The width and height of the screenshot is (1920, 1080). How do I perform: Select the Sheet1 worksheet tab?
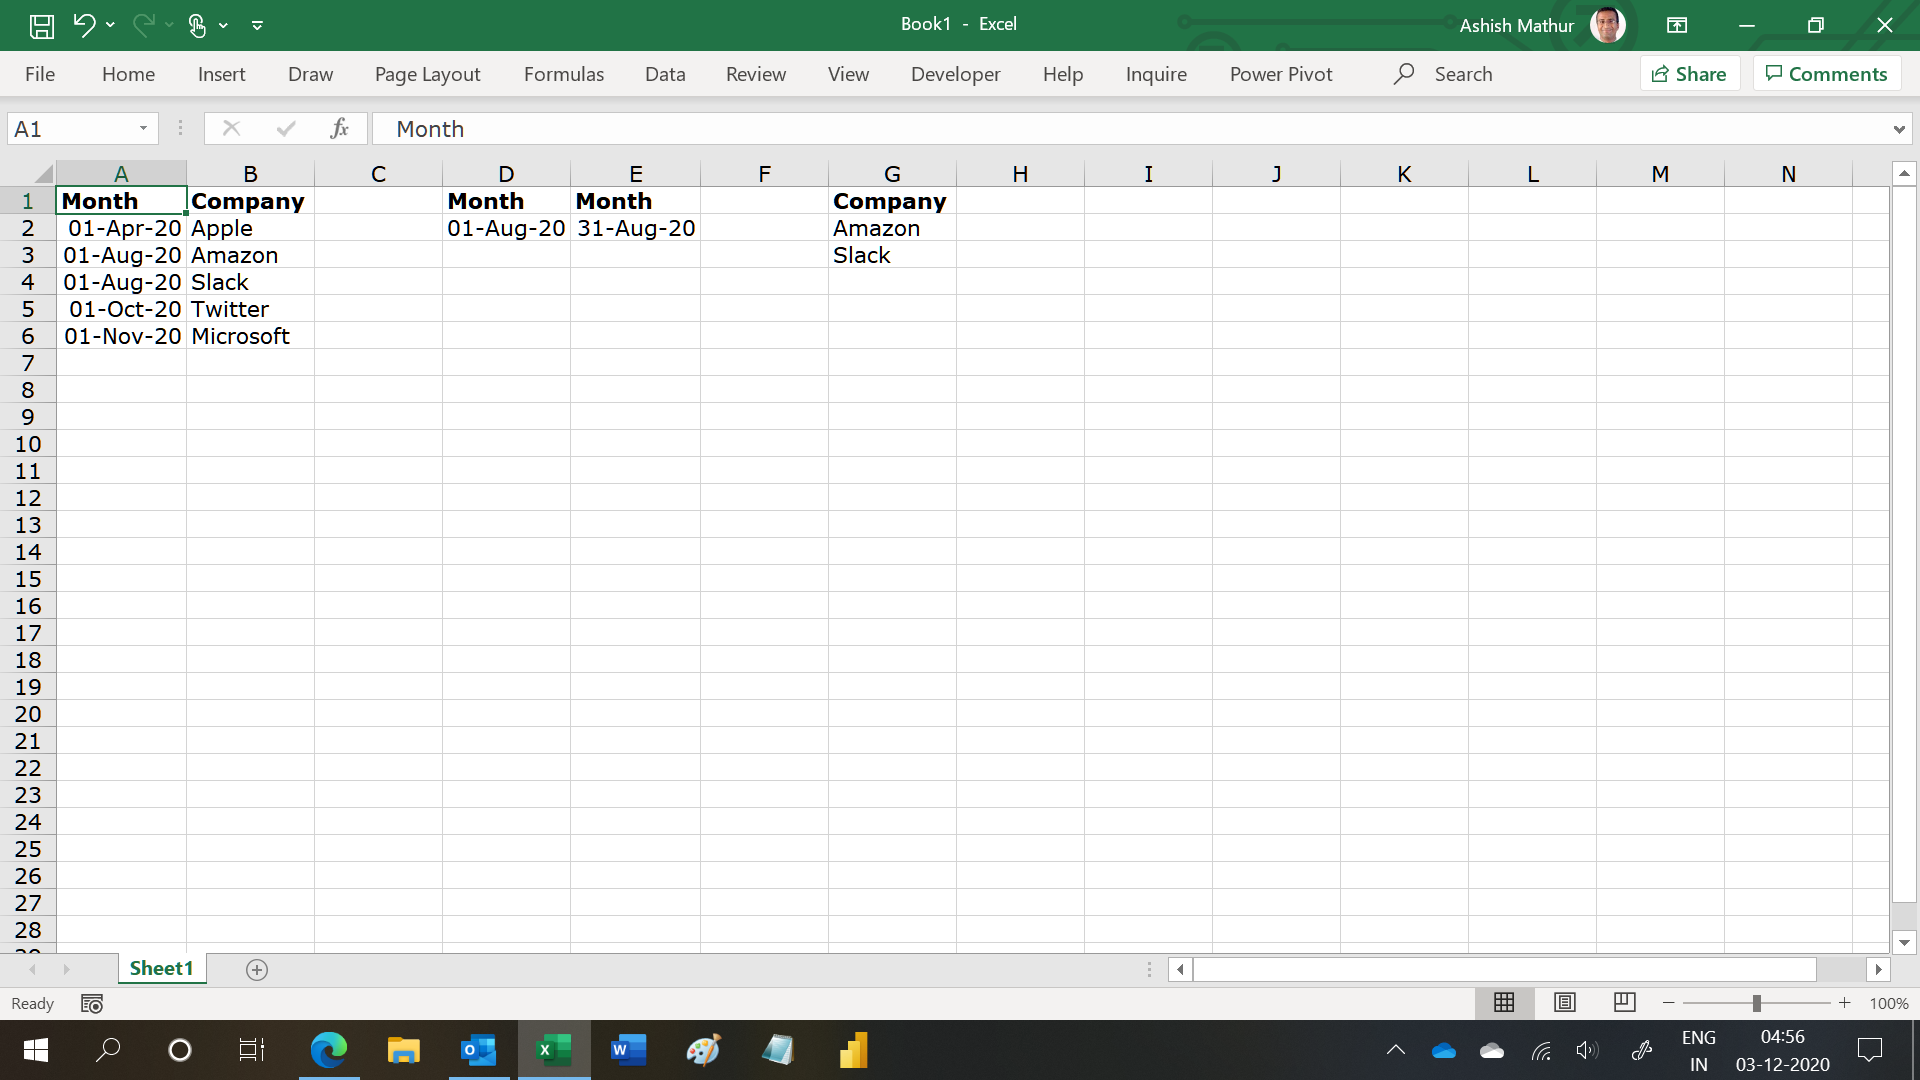click(x=161, y=968)
